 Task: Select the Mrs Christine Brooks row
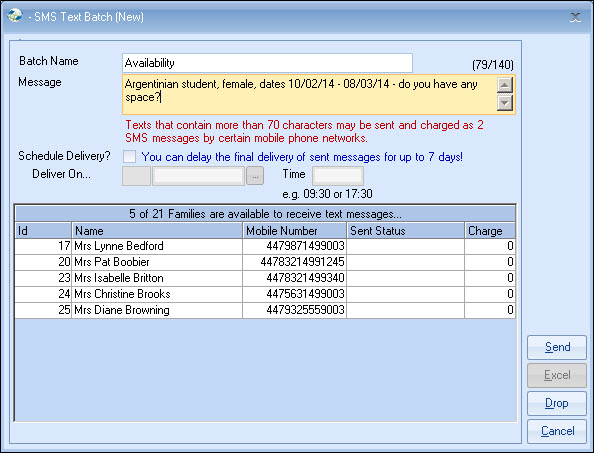point(265,294)
